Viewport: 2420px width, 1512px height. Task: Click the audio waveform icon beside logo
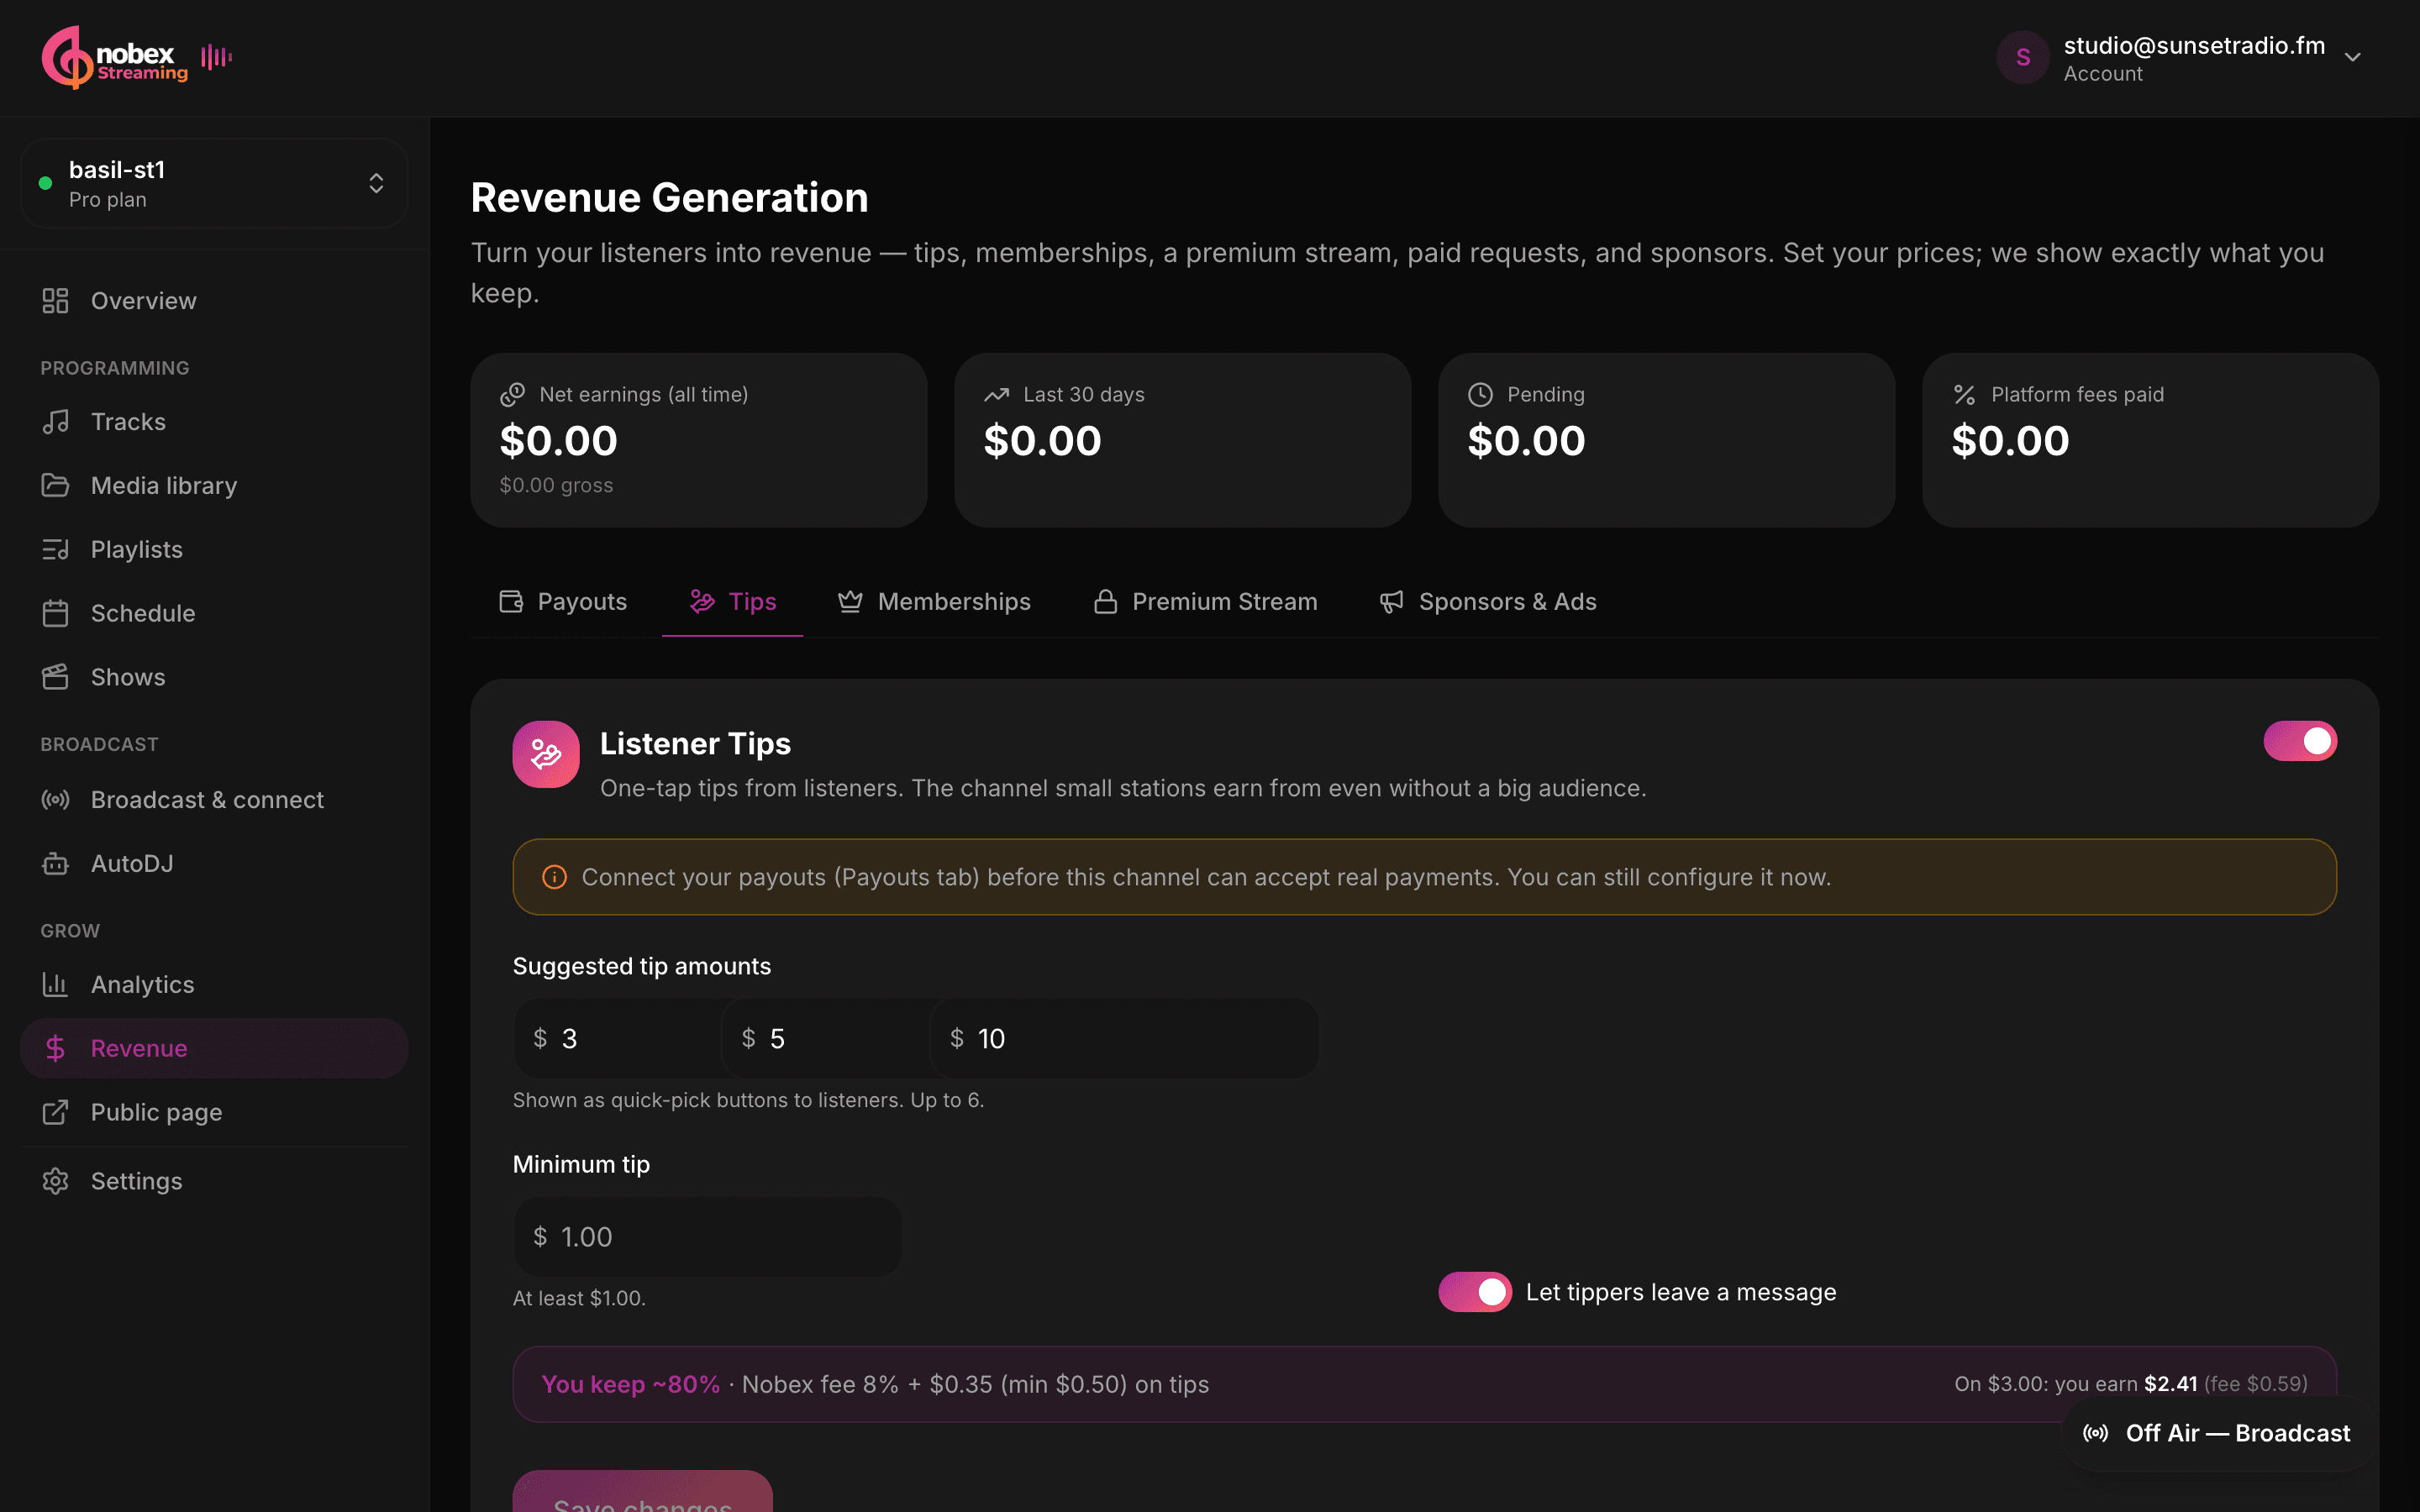(x=216, y=57)
